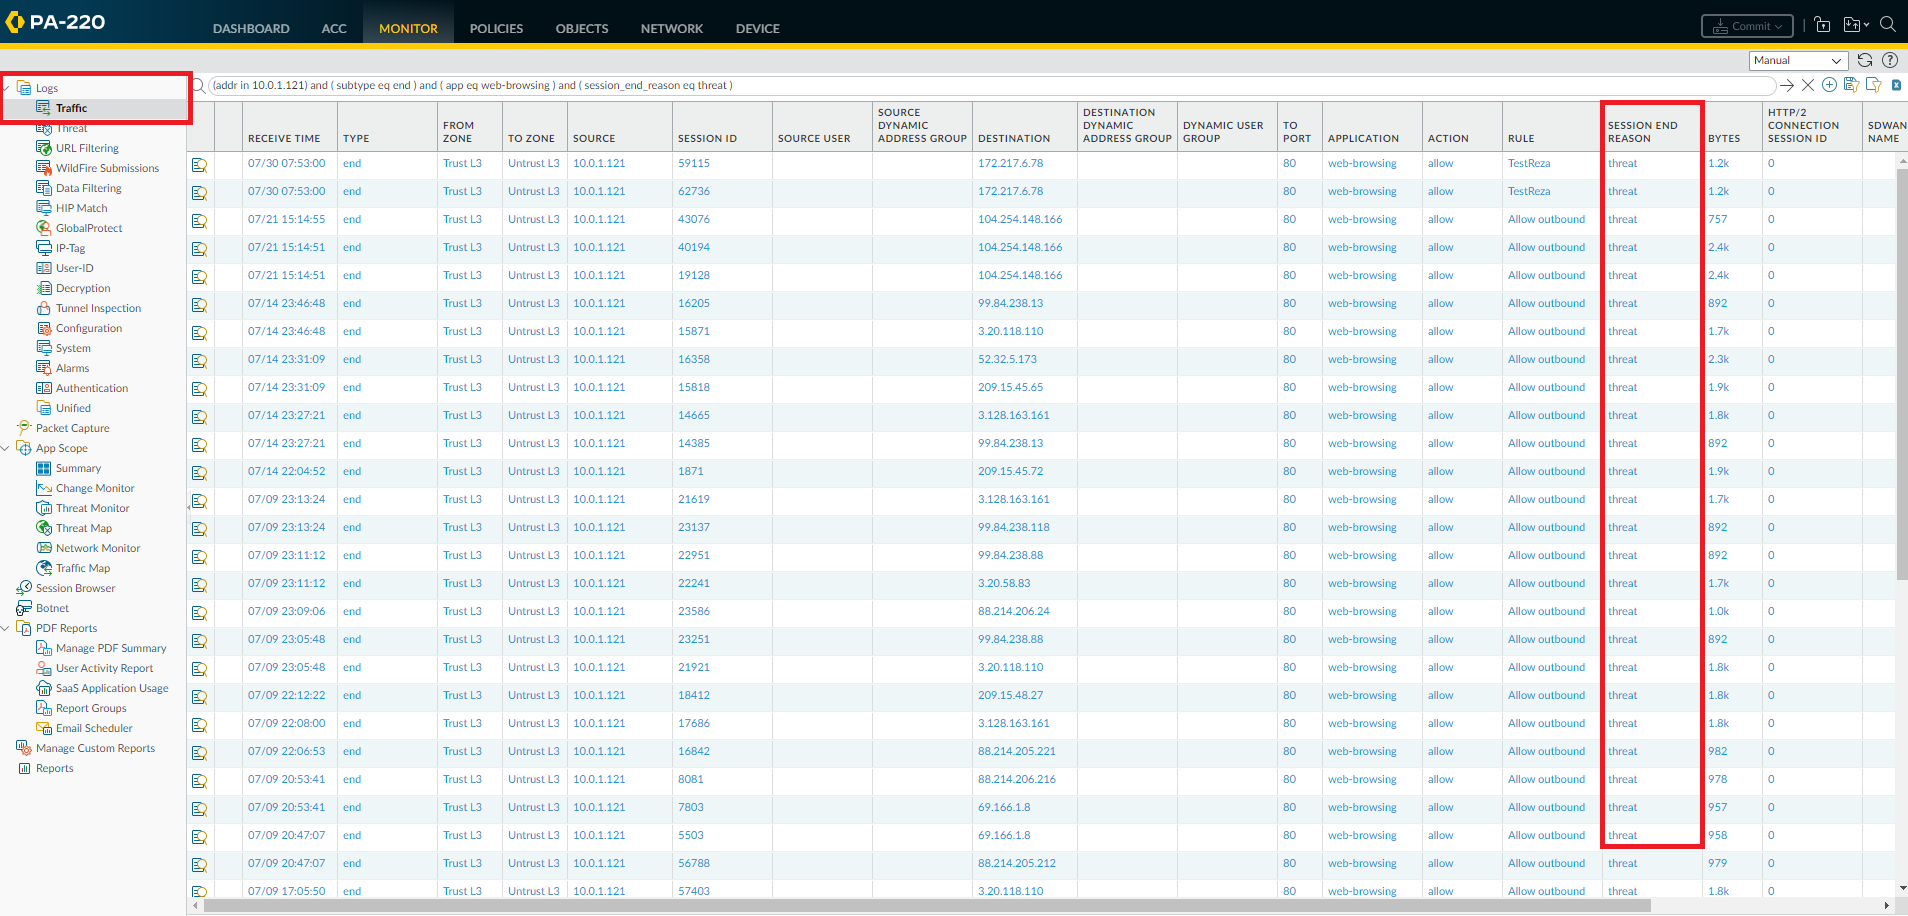This screenshot has width=1908, height=916.
Task: Clear the filter with the X icon
Action: (1808, 86)
